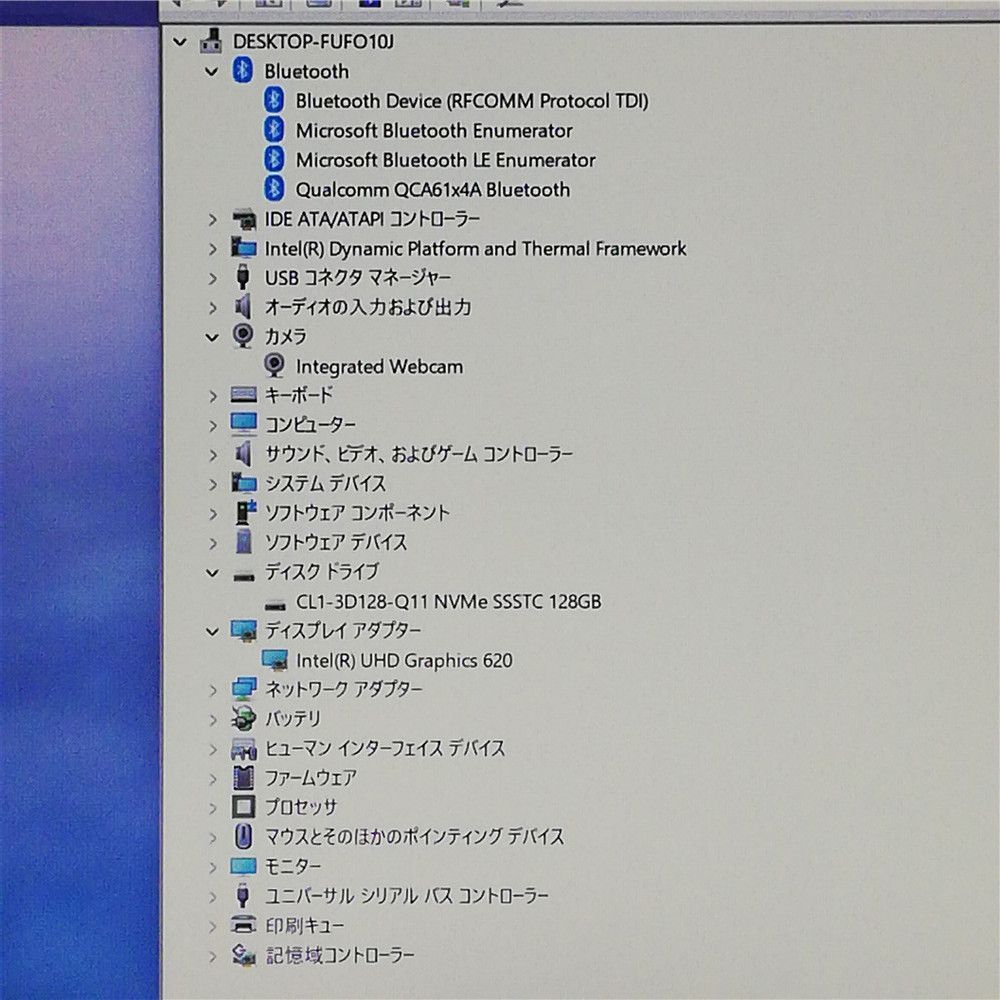Expand オーディオの入力および出力 category
The width and height of the screenshot is (1000, 1000).
(x=213, y=308)
